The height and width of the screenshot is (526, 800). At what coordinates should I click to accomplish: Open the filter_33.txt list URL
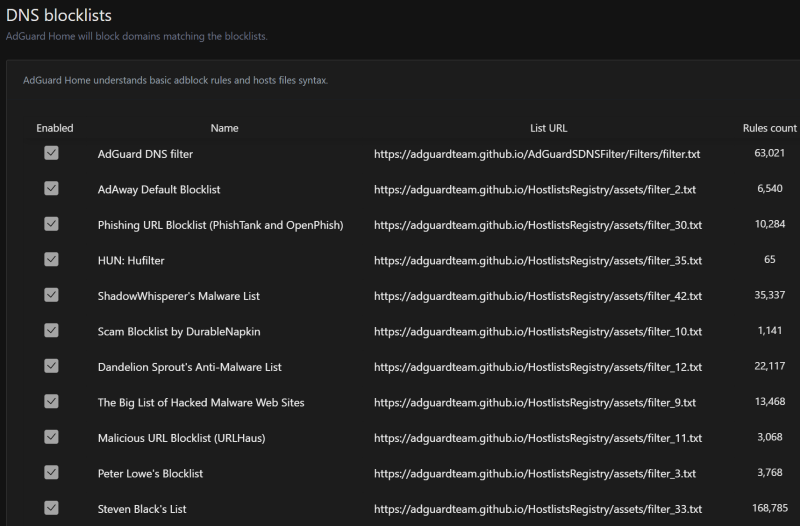(x=538, y=509)
